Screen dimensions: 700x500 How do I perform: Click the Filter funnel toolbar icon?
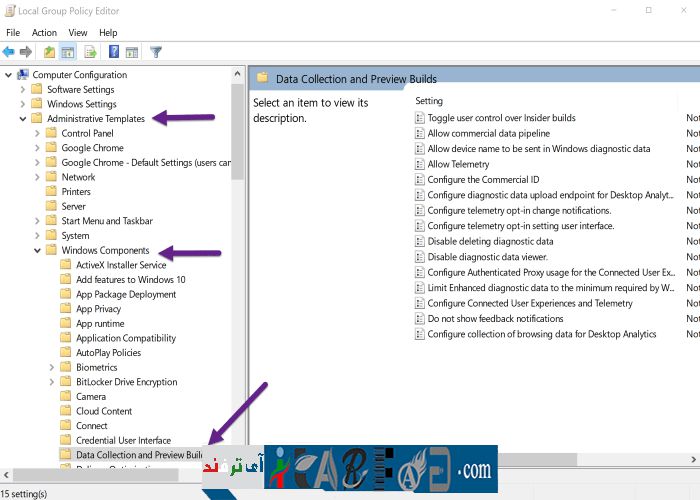[x=156, y=52]
